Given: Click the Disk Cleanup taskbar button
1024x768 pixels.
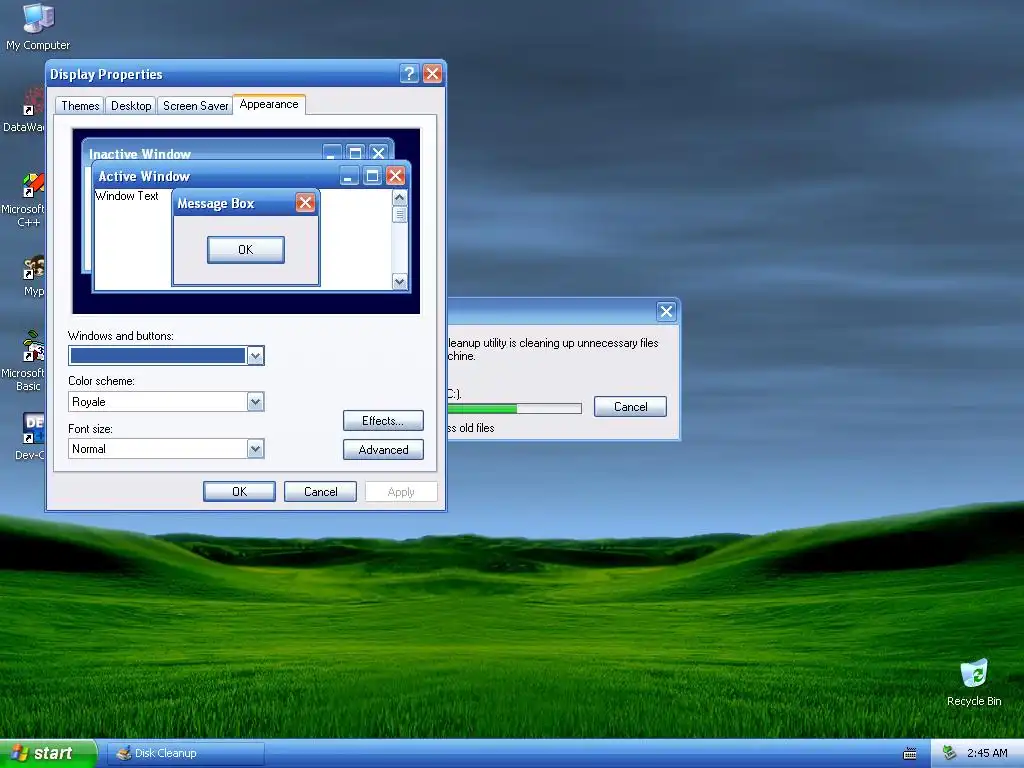Looking at the screenshot, I should (186, 753).
